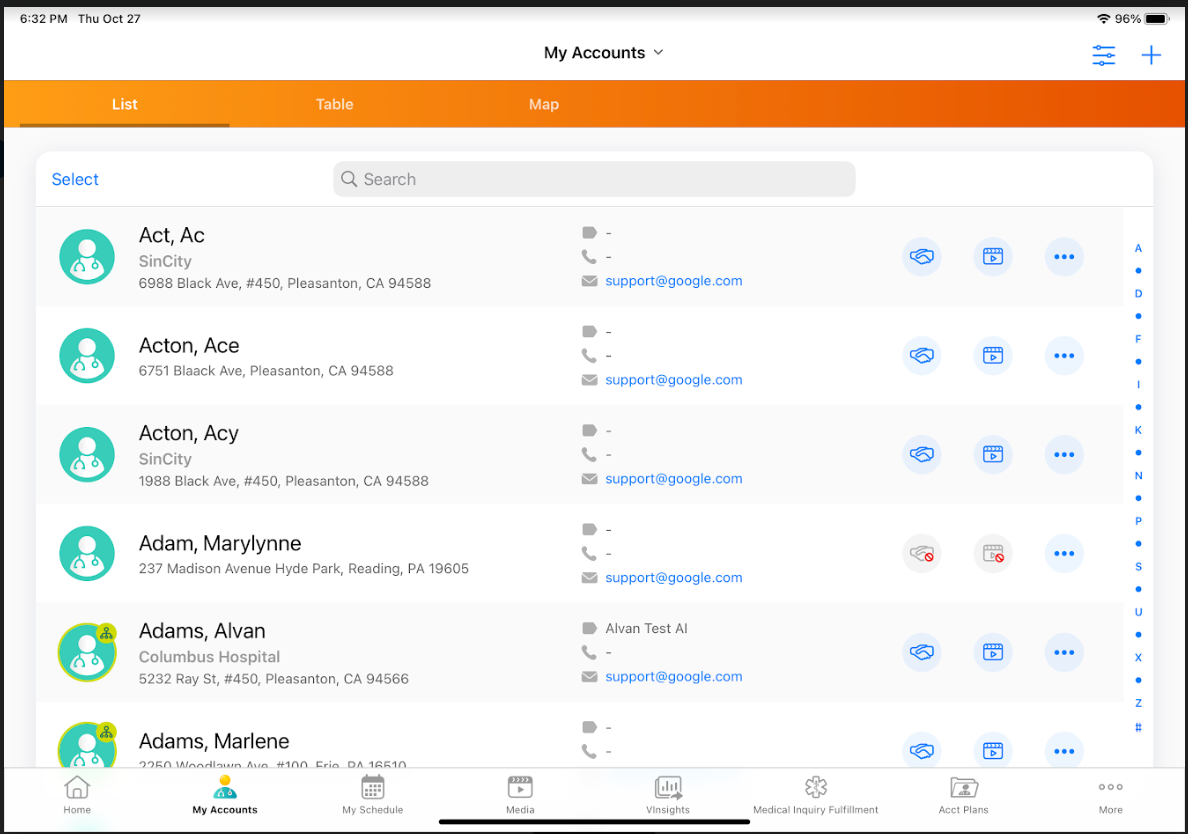Open Medical Inquiry Fulfillment in bottom bar
This screenshot has width=1188, height=834.
815,795
